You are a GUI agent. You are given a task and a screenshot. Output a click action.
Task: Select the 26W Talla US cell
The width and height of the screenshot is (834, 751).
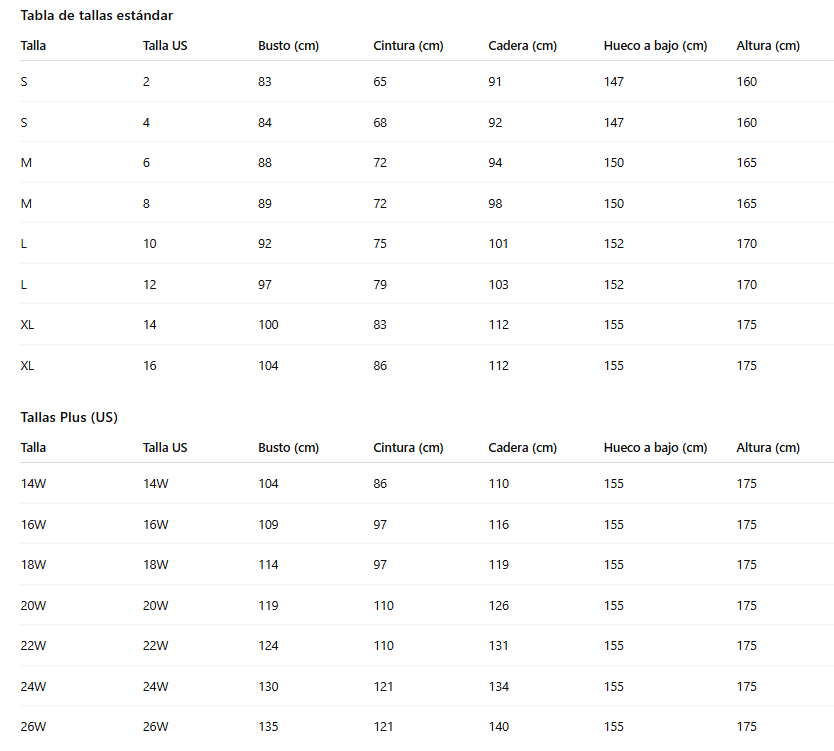coord(155,727)
